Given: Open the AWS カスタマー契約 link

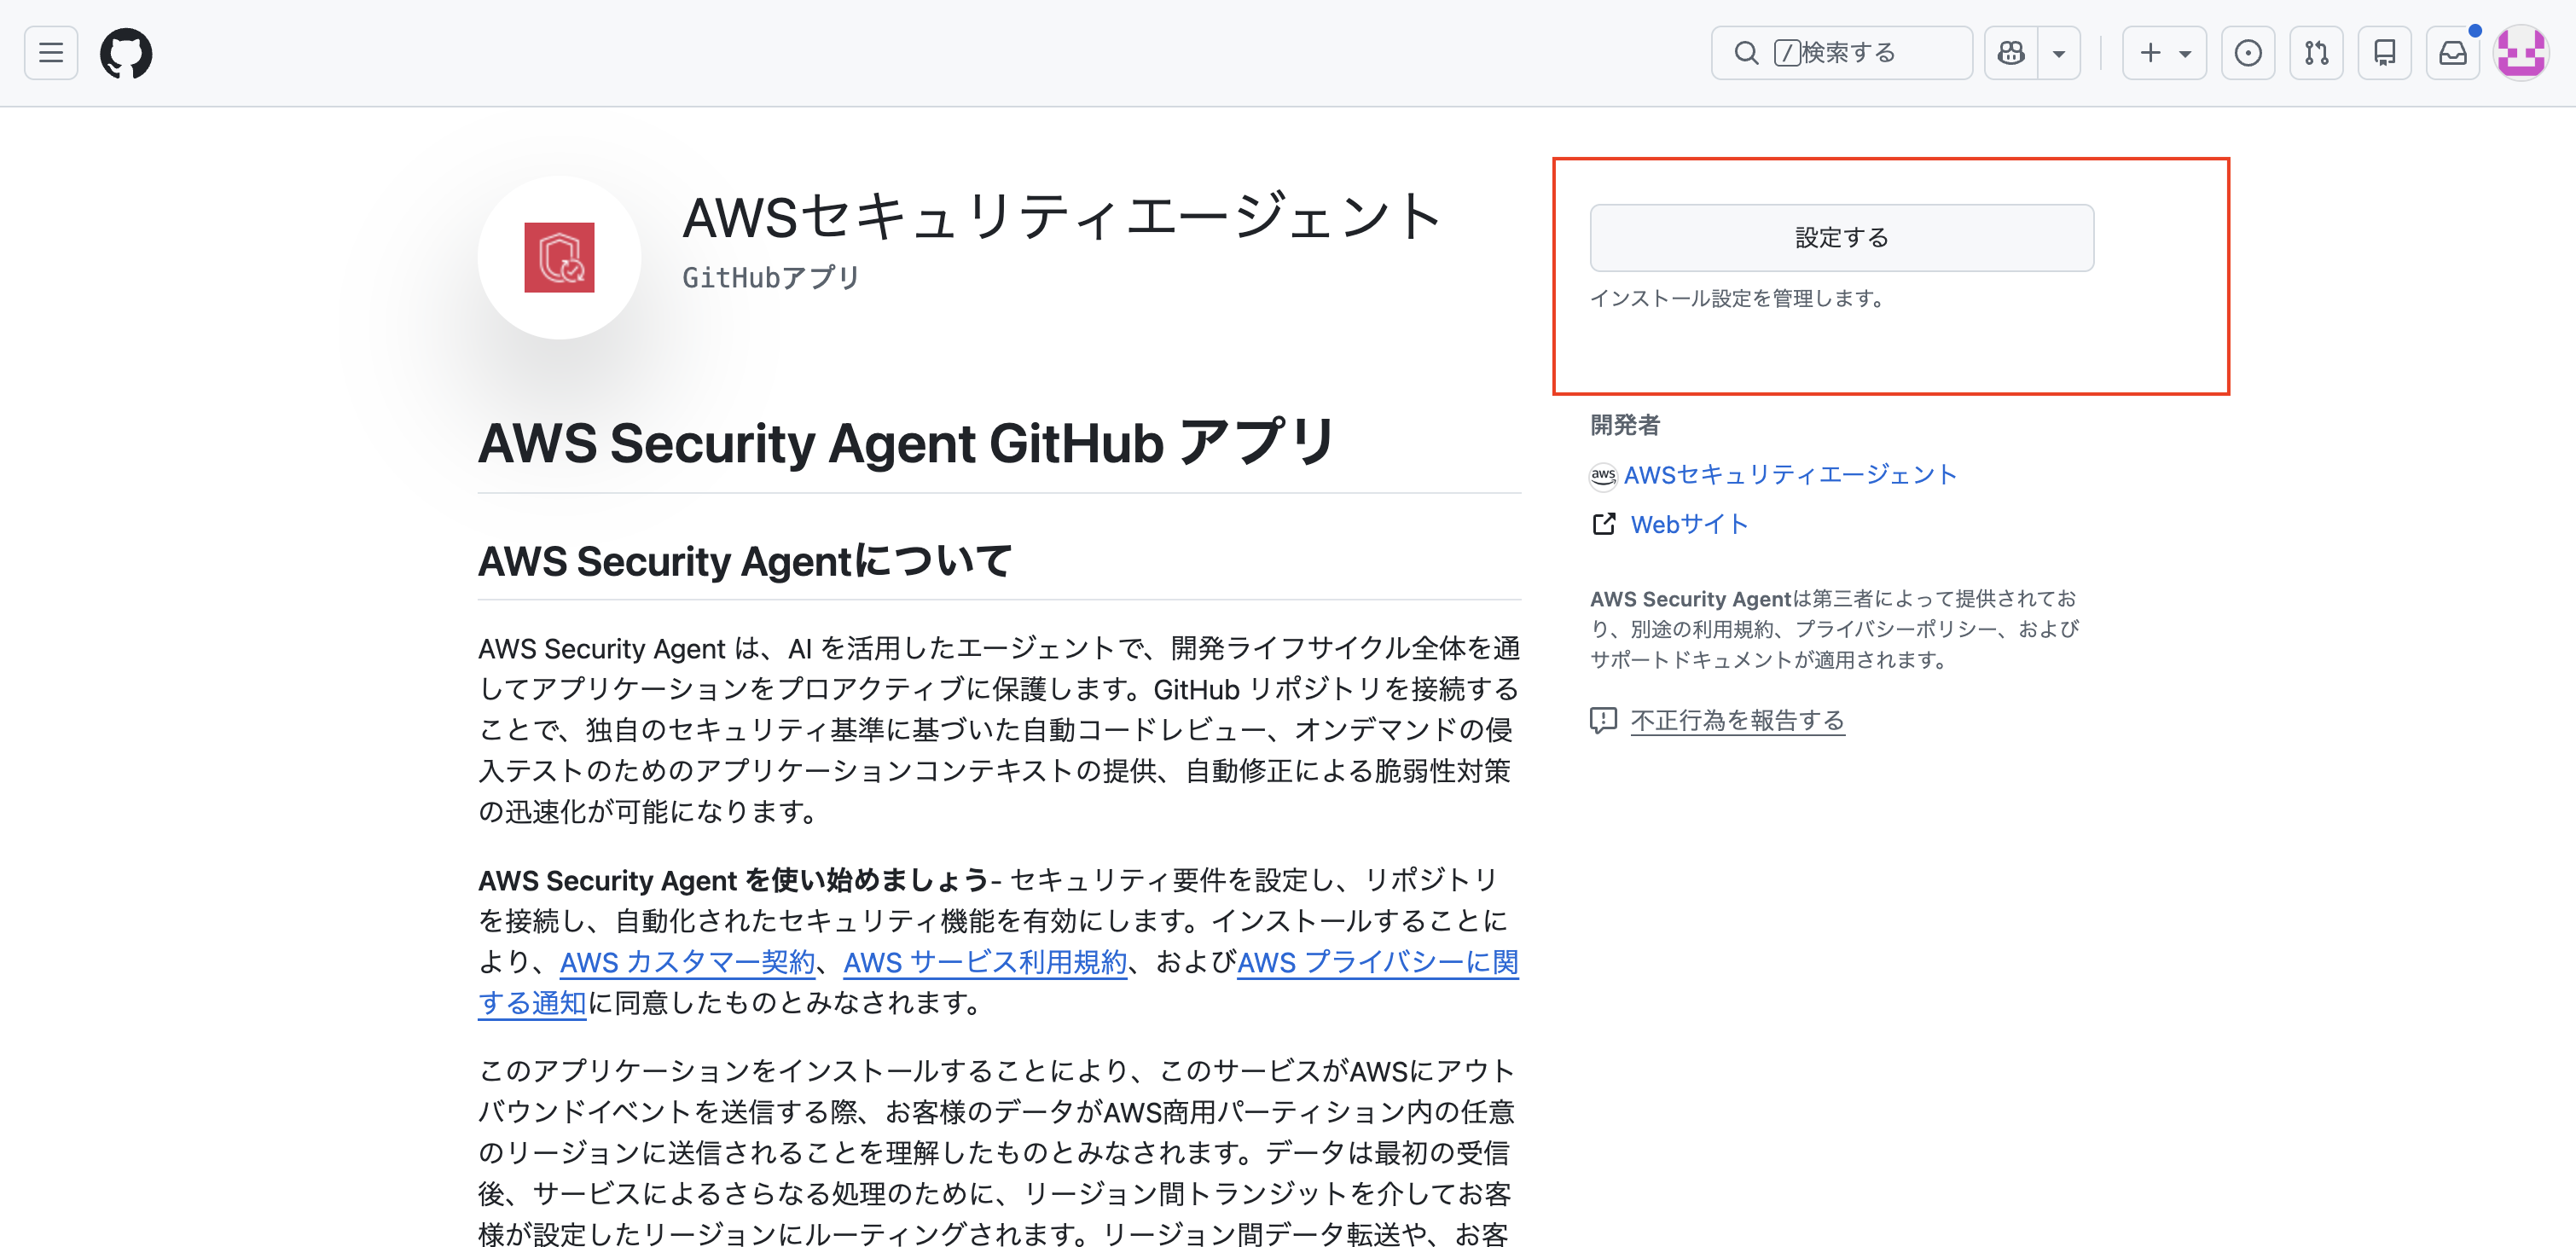Looking at the screenshot, I should 686,962.
